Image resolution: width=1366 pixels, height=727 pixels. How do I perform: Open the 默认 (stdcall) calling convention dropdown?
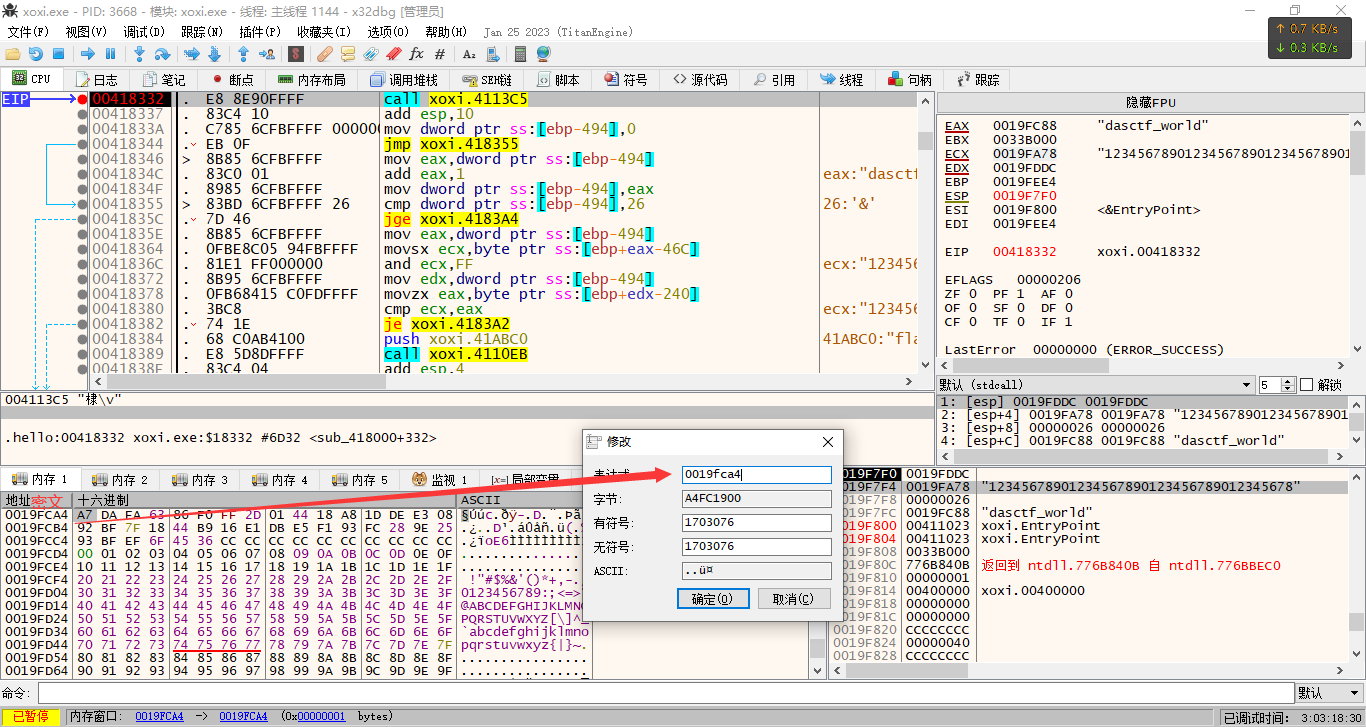pos(1246,385)
